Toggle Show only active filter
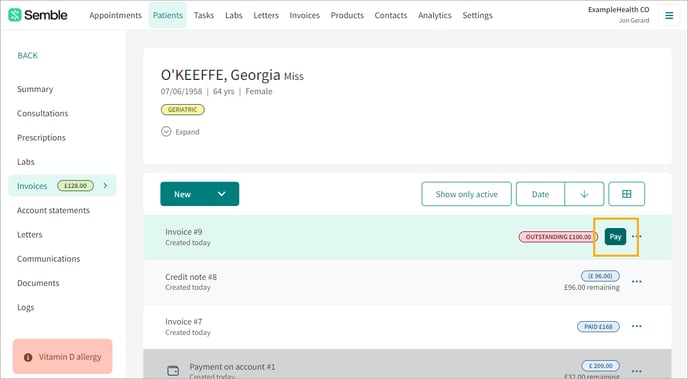 tap(466, 194)
